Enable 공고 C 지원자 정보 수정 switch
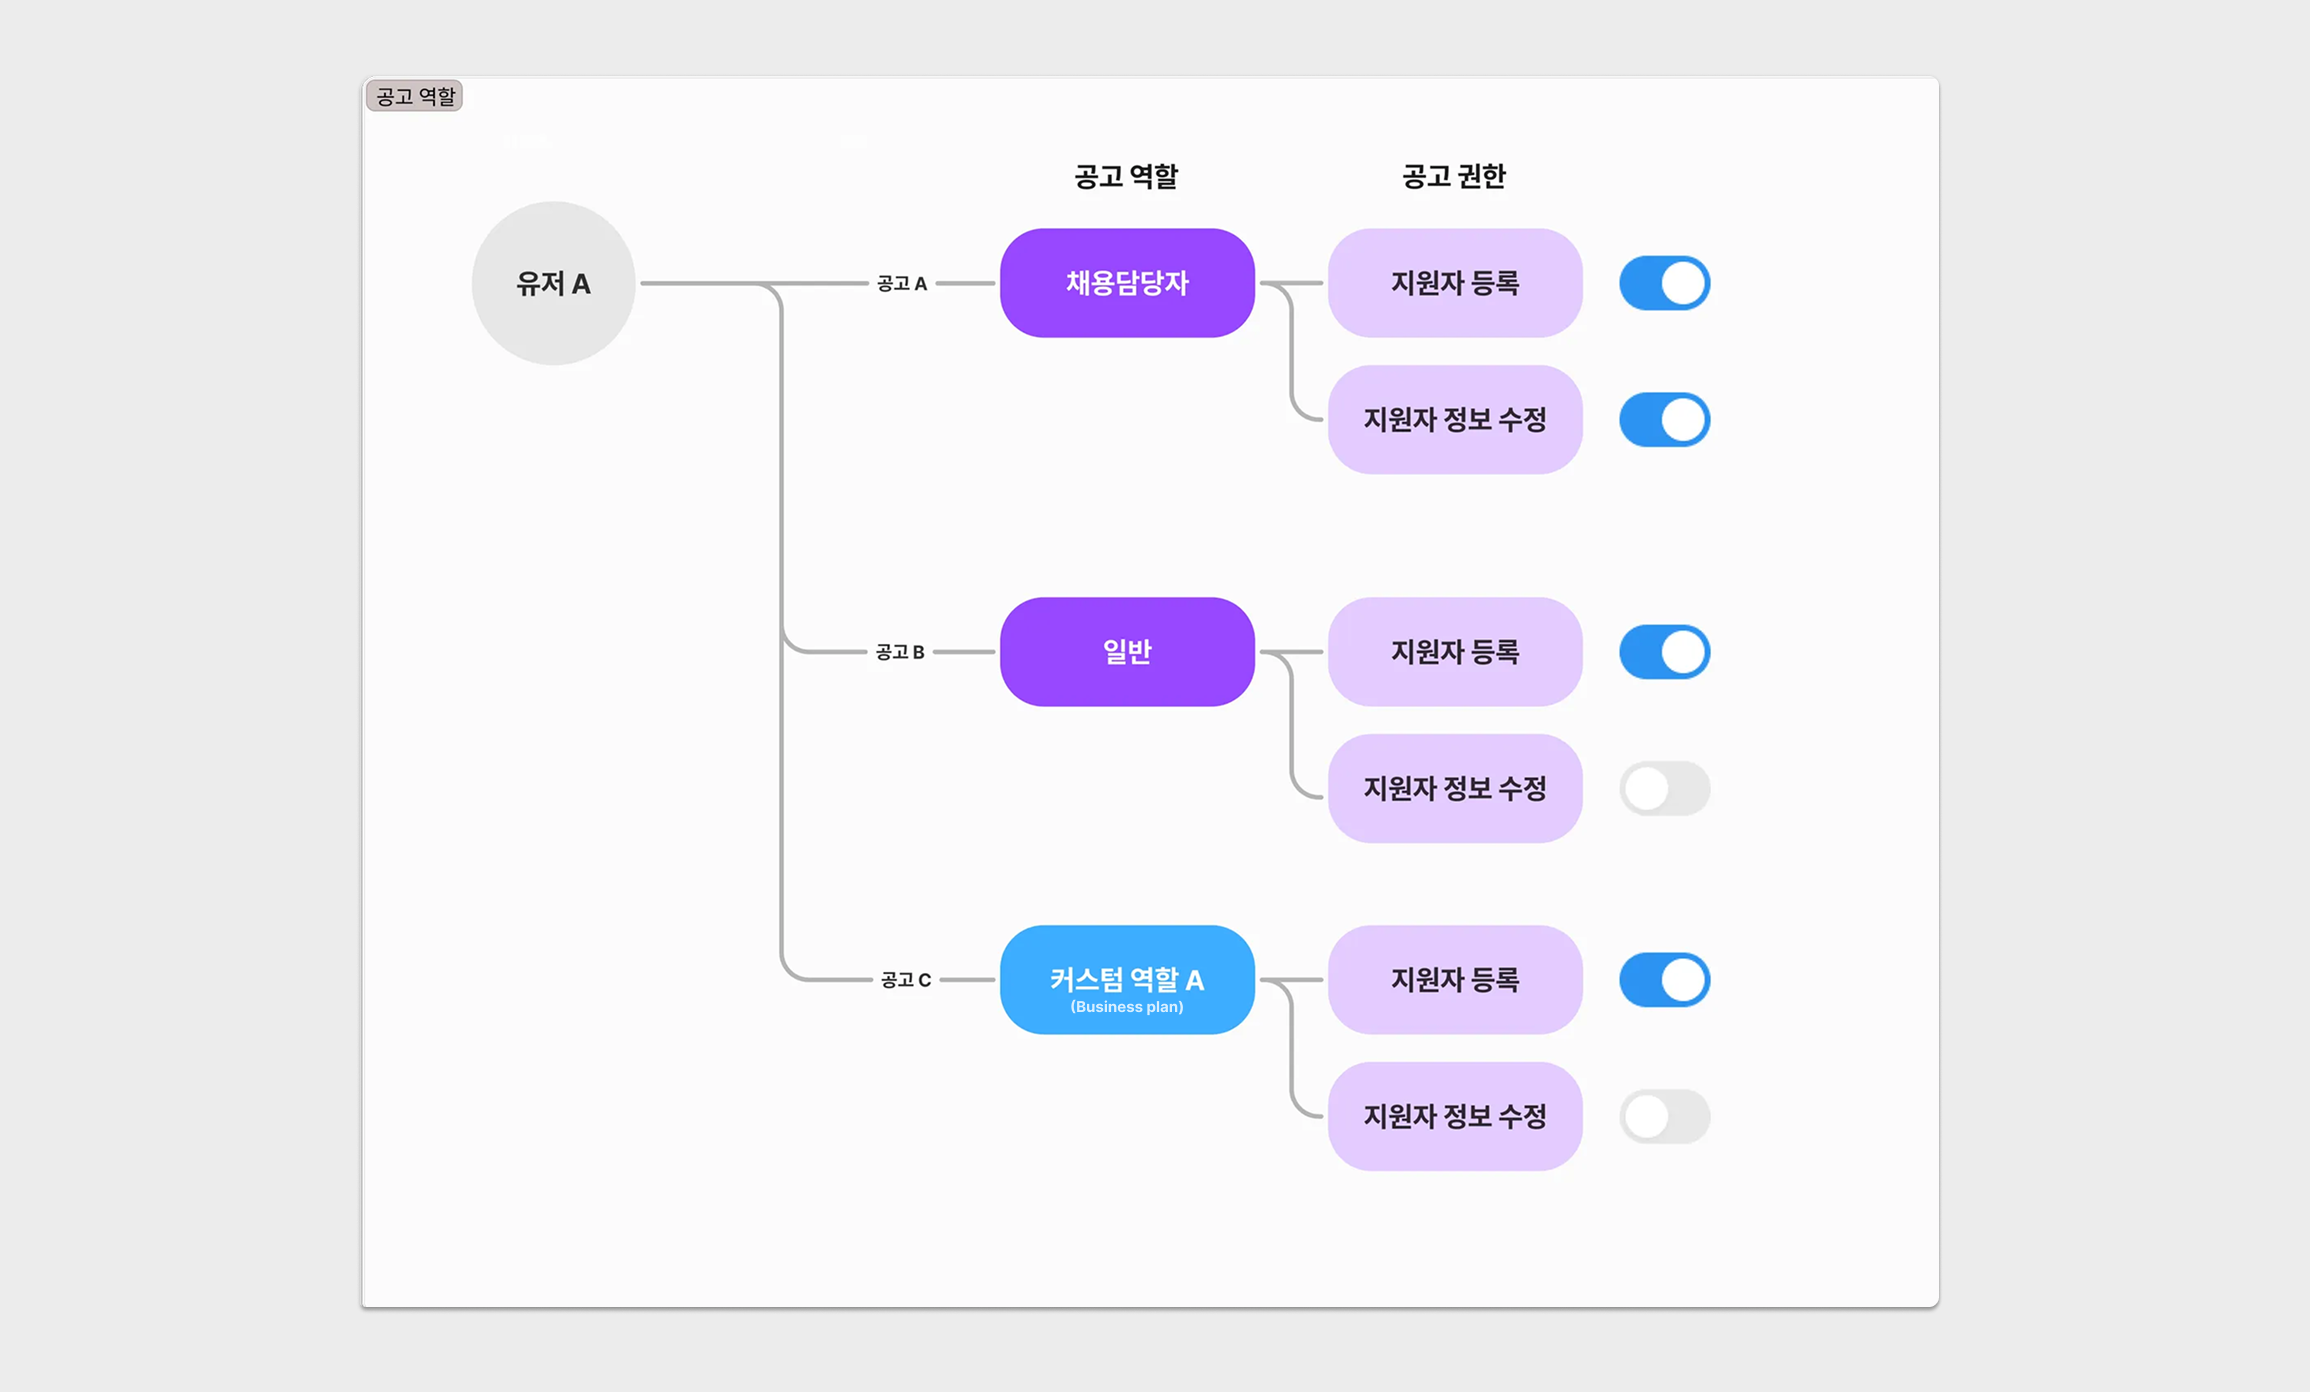 tap(1664, 1116)
